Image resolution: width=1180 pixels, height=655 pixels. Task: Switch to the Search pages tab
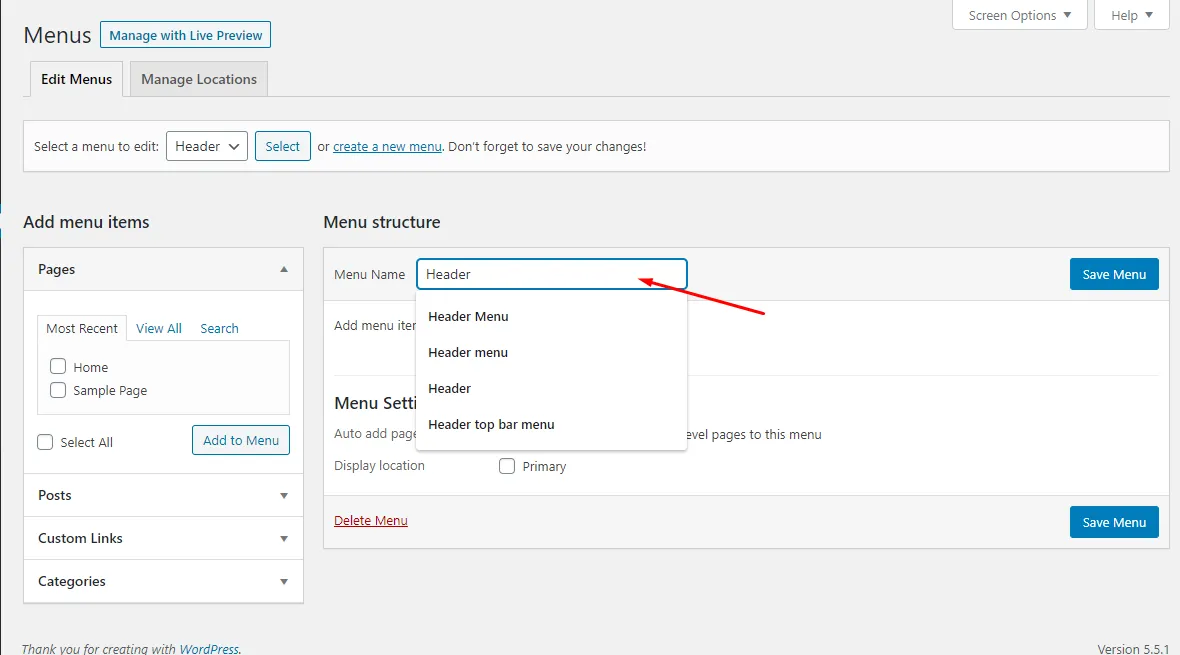pos(219,328)
